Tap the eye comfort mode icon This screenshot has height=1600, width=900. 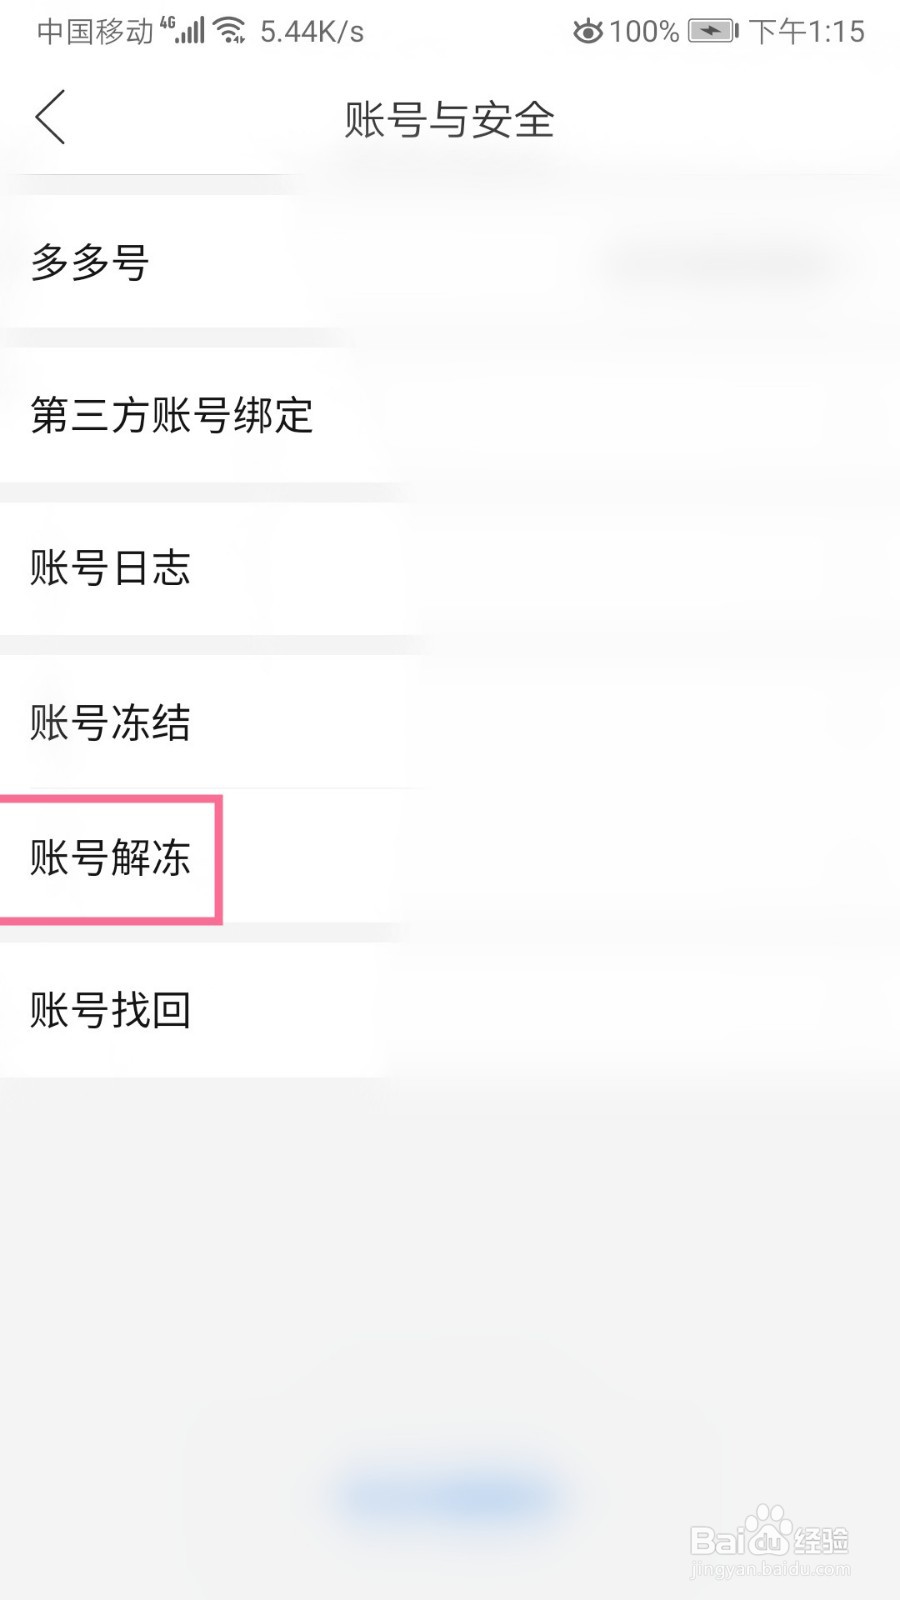587,32
